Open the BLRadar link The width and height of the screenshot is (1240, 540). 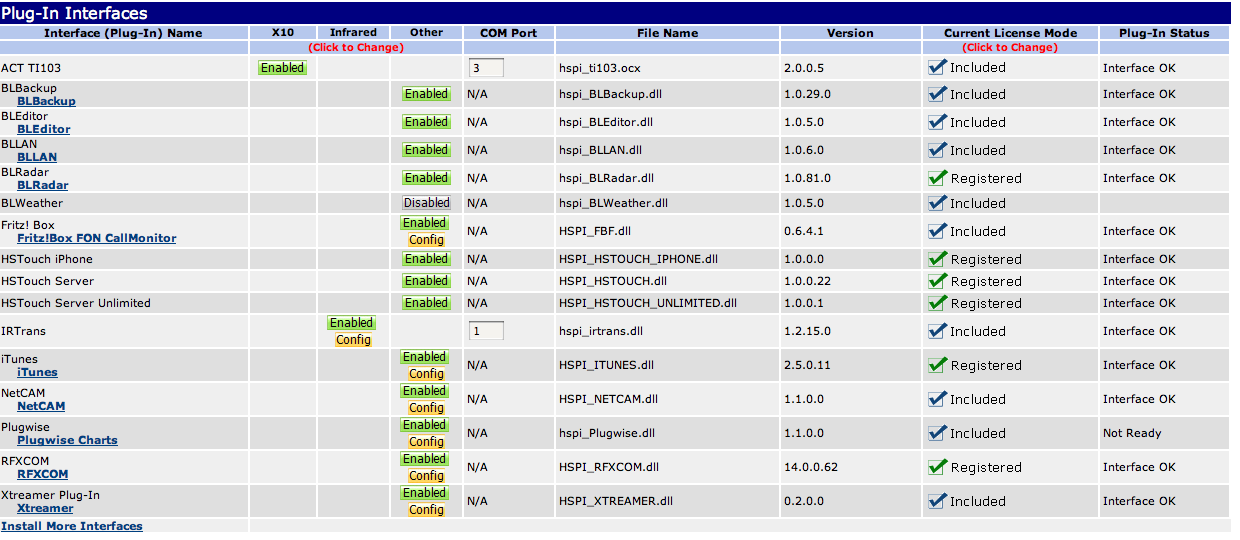pyautogui.click(x=43, y=185)
